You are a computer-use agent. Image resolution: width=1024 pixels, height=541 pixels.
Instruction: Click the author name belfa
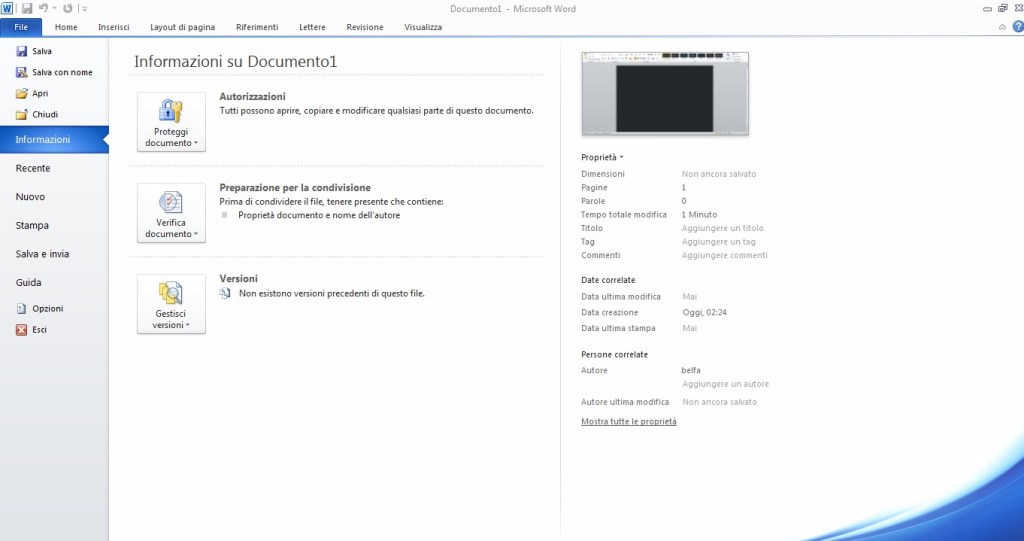pyautogui.click(x=691, y=370)
